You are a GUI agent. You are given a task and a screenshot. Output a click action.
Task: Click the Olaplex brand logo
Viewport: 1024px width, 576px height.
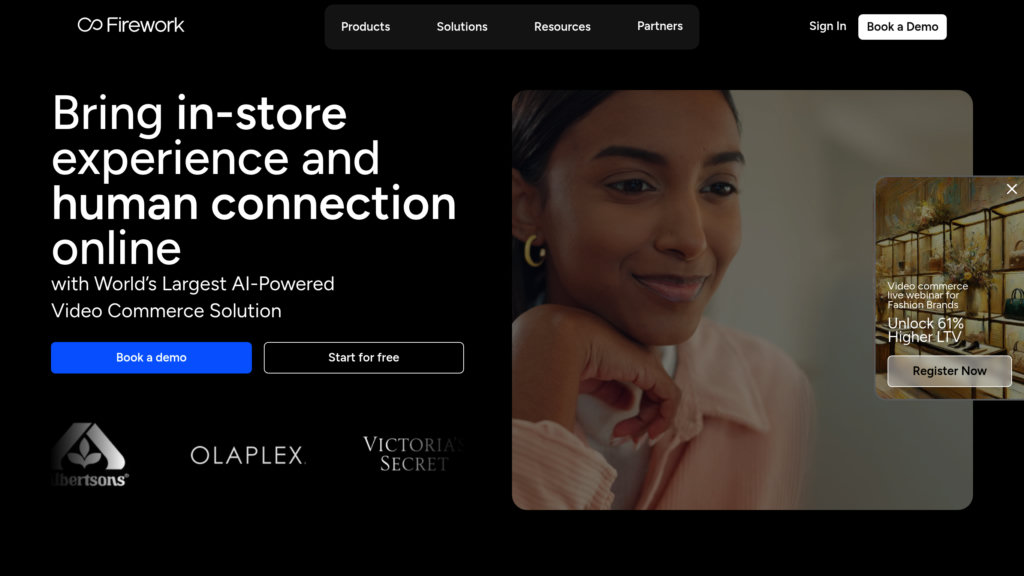click(248, 455)
